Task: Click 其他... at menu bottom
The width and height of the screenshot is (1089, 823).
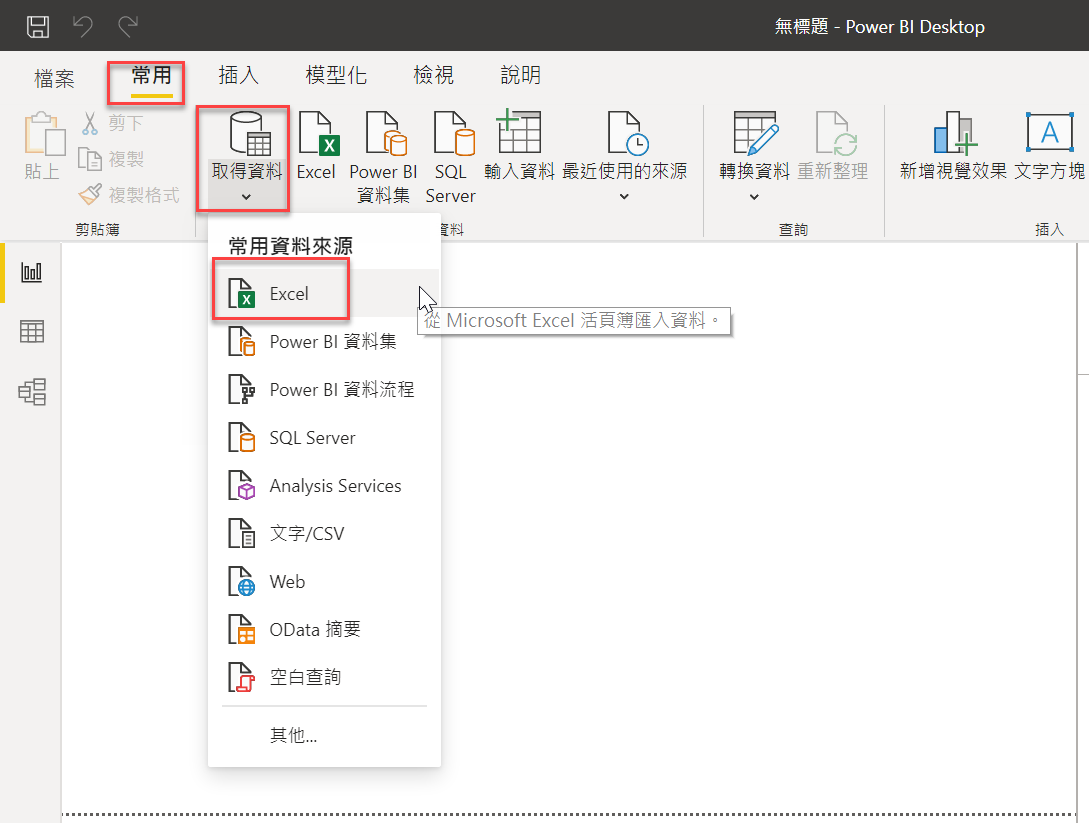Action: (293, 735)
